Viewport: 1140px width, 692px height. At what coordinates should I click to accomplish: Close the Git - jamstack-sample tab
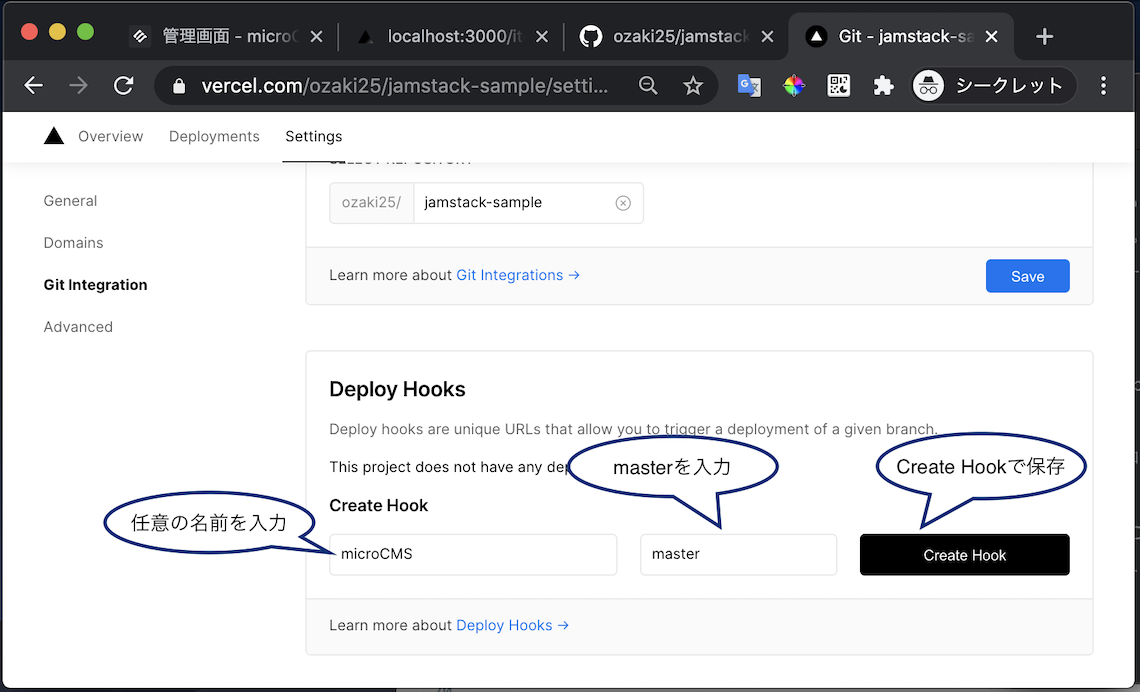point(992,36)
